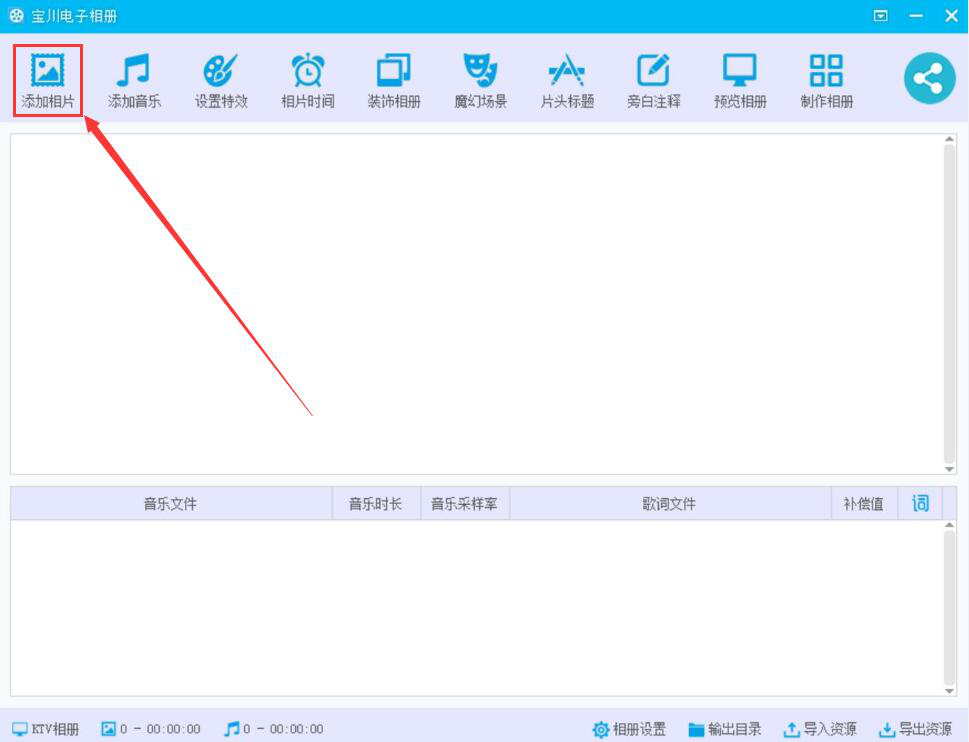The height and width of the screenshot is (742, 969).
Task: Click the 音乐采样率 column header
Action: (x=464, y=504)
